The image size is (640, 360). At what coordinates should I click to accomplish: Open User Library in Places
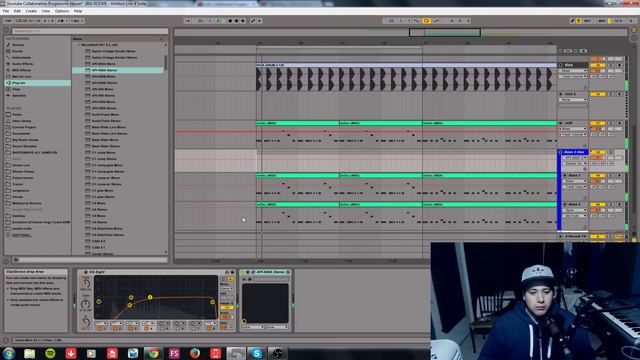click(22, 121)
